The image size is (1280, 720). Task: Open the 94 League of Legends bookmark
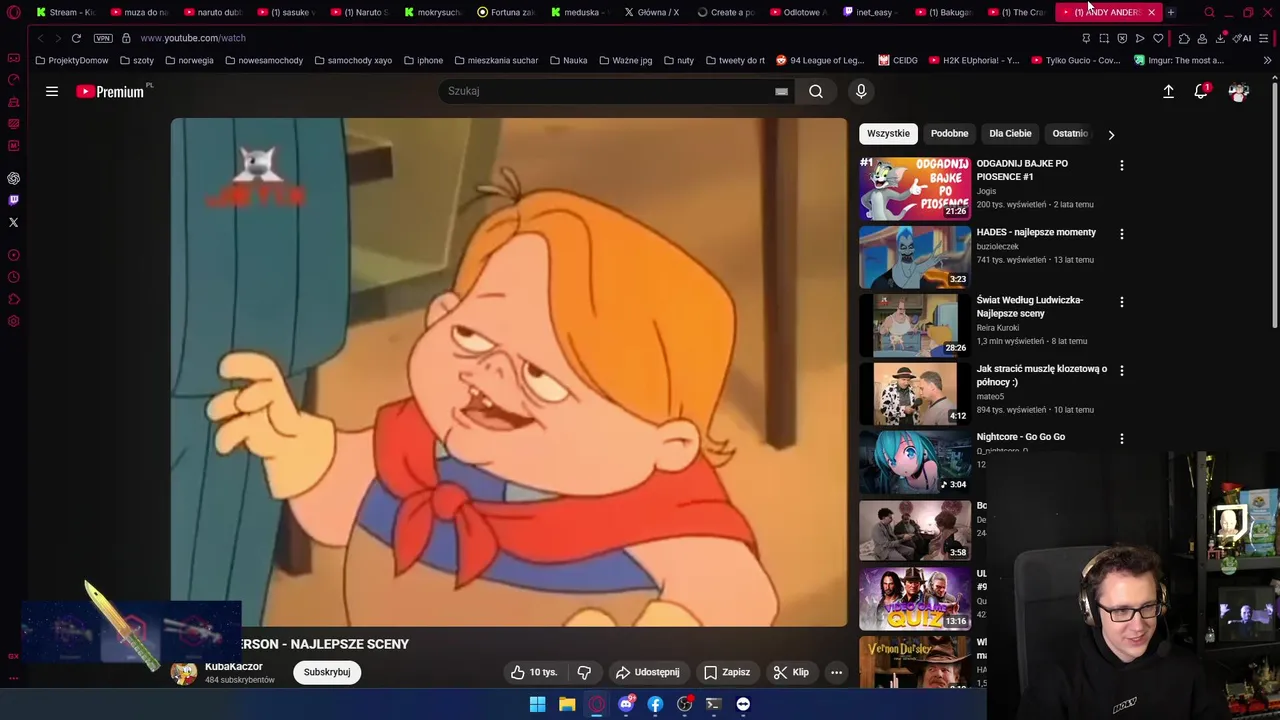820,60
